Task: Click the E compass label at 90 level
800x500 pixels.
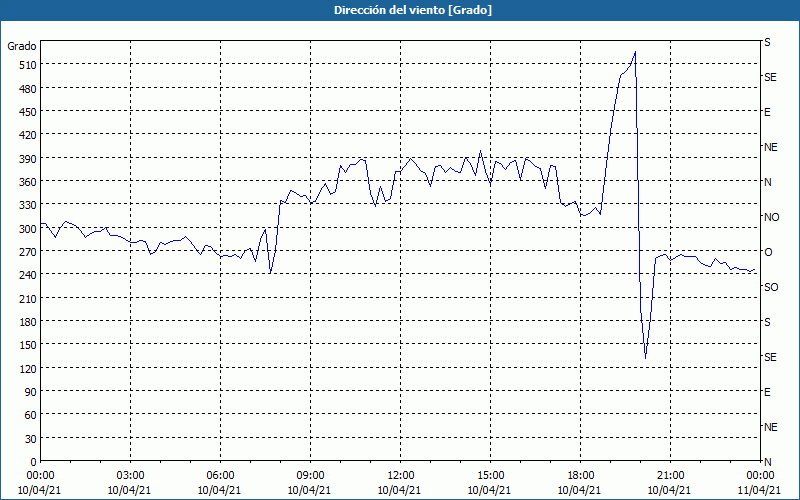Action: tap(767, 392)
